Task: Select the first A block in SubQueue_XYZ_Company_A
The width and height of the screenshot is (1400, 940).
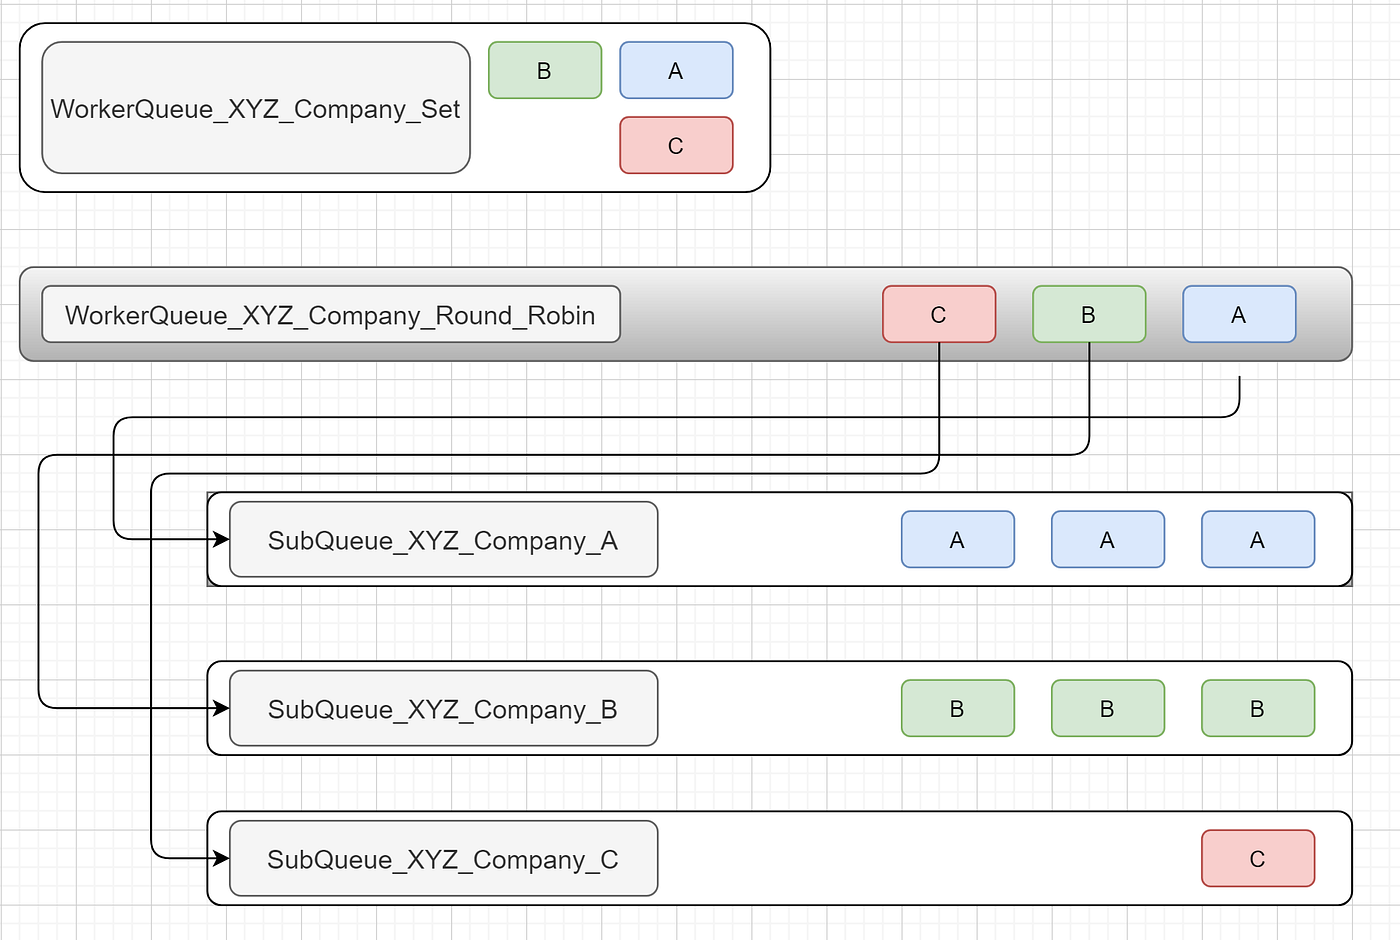Action: (x=957, y=539)
